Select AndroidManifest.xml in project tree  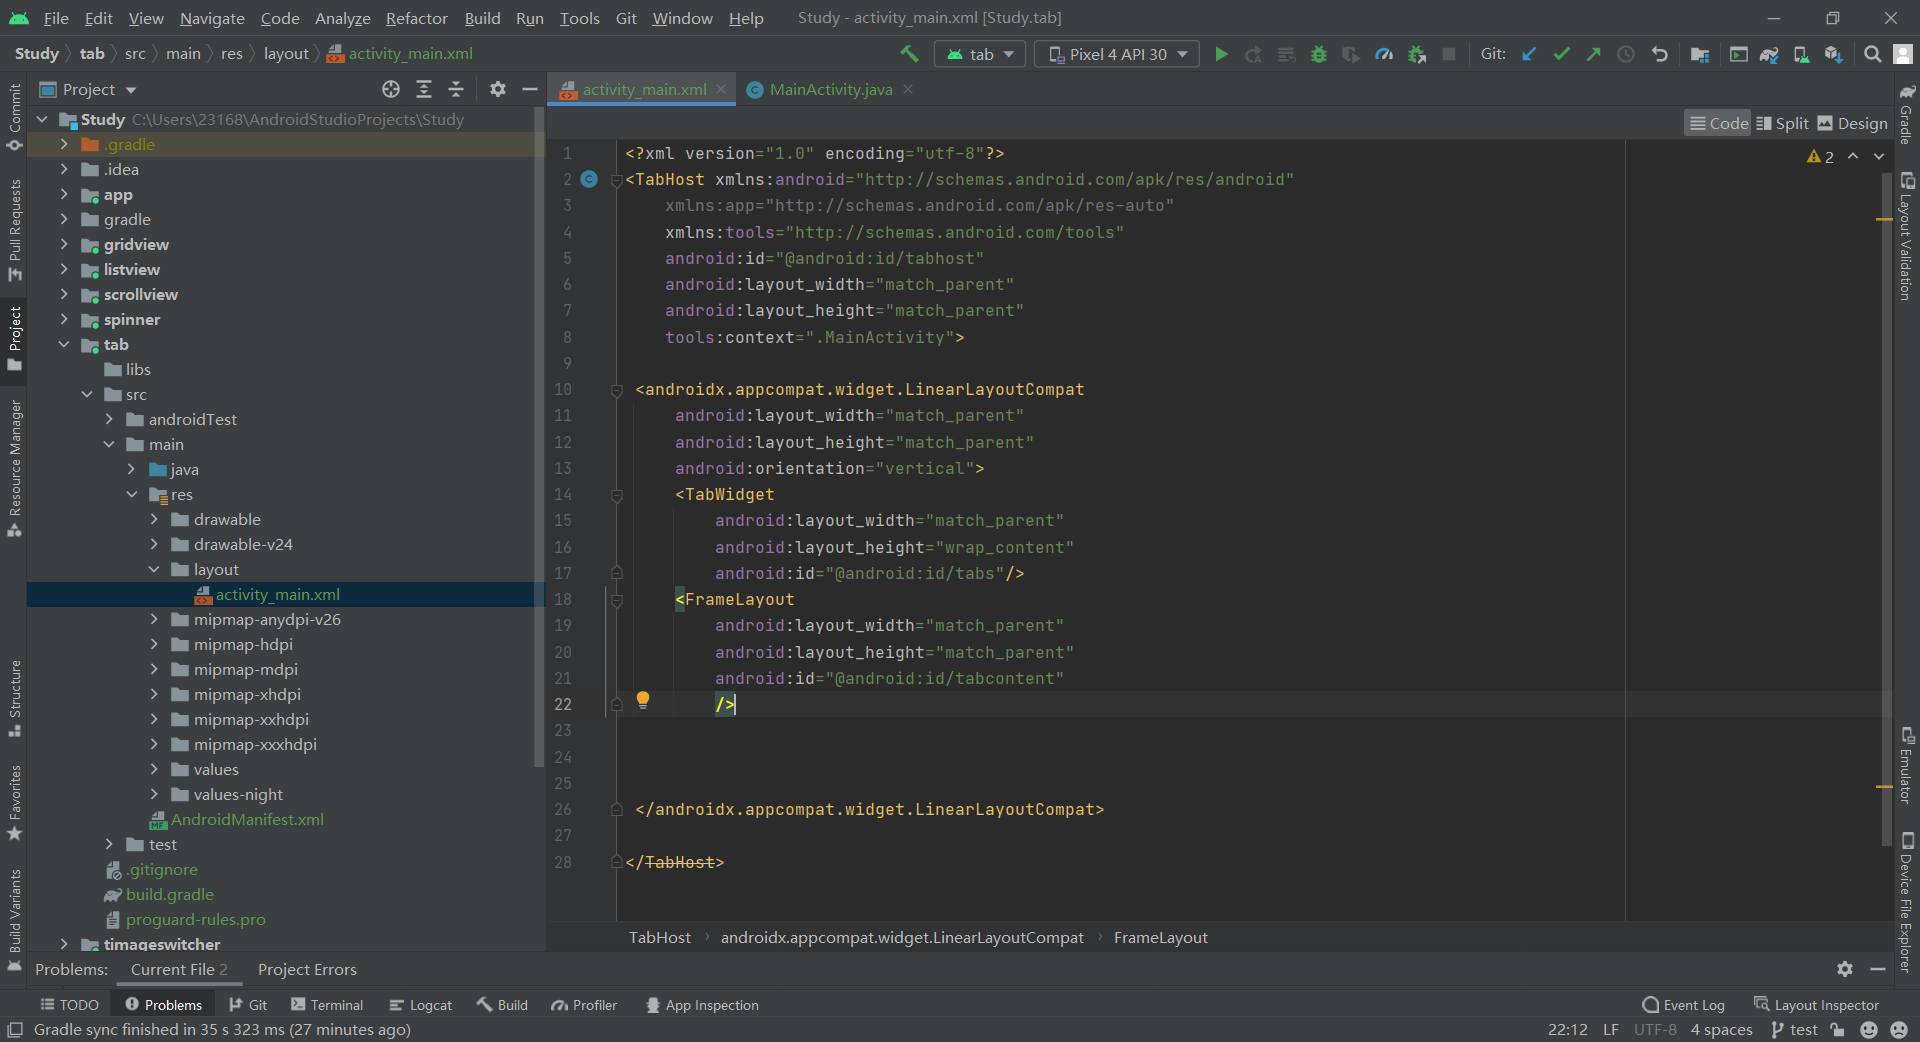[247, 819]
